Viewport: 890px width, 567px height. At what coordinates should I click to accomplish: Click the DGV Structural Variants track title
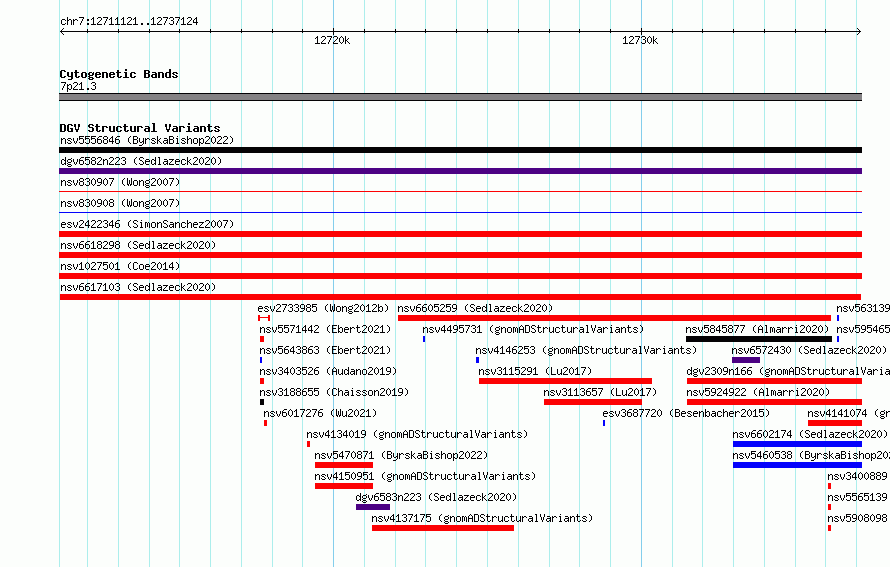coord(140,128)
